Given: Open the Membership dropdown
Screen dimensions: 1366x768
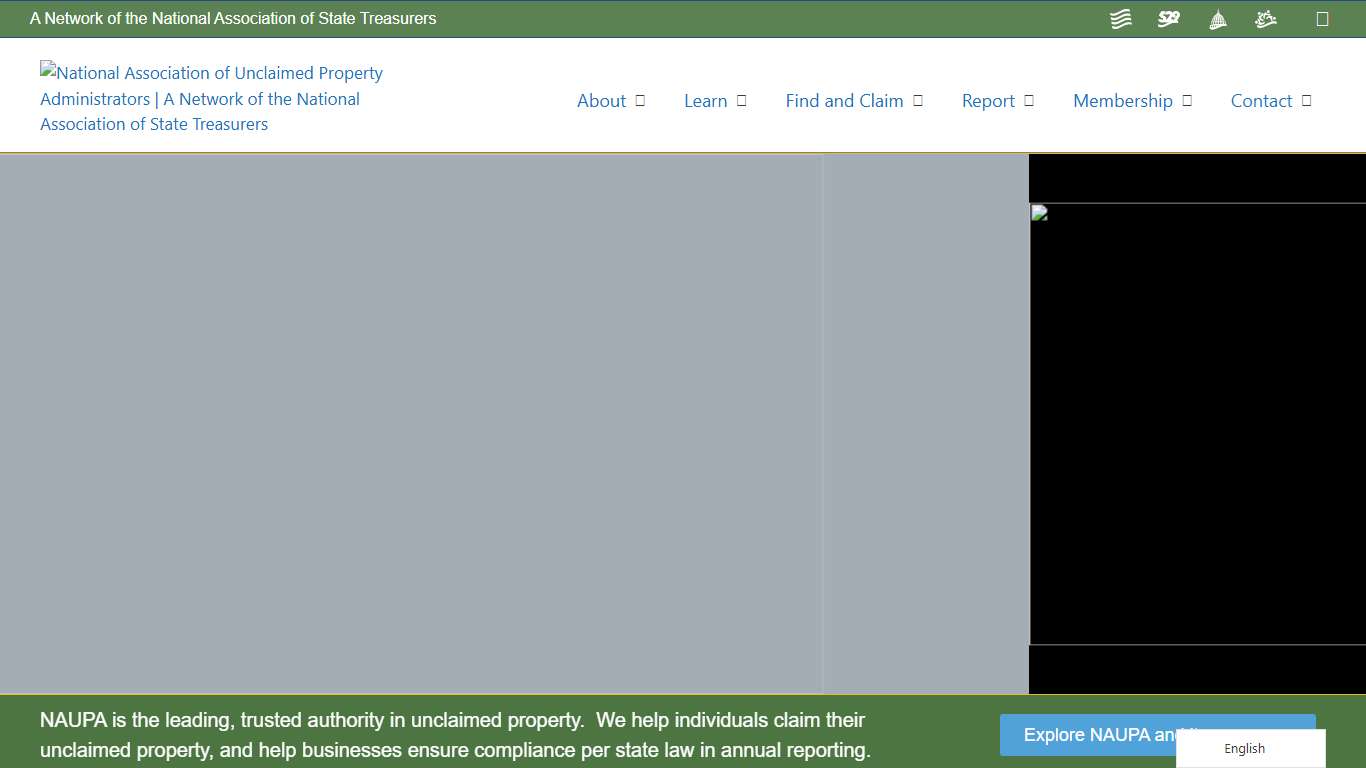Looking at the screenshot, I should pos(1187,100).
